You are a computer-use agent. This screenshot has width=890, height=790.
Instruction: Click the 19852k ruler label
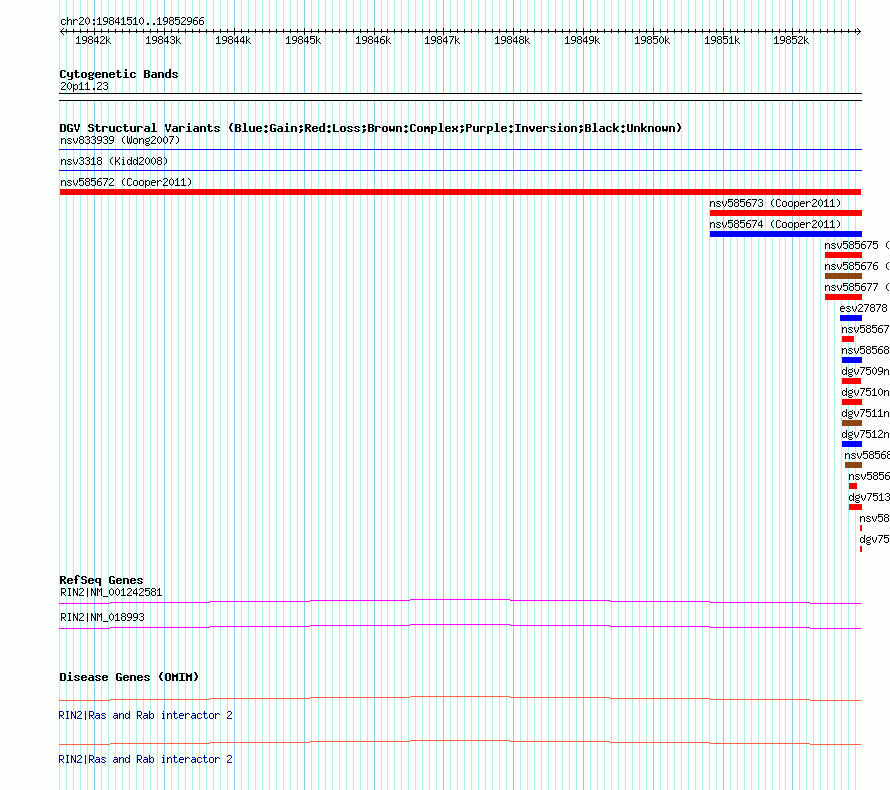point(791,40)
